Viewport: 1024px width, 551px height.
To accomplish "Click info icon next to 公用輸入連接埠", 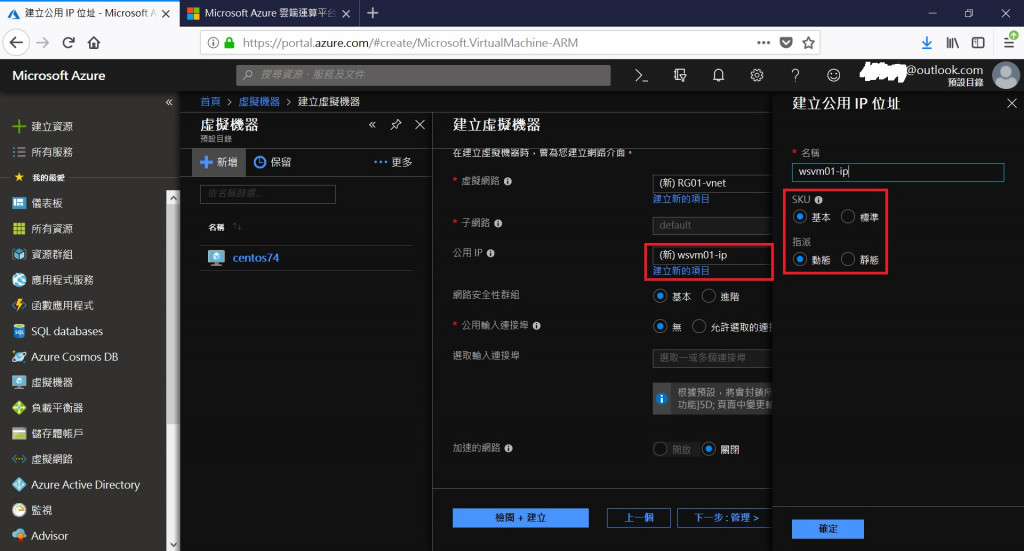I will 536,326.
